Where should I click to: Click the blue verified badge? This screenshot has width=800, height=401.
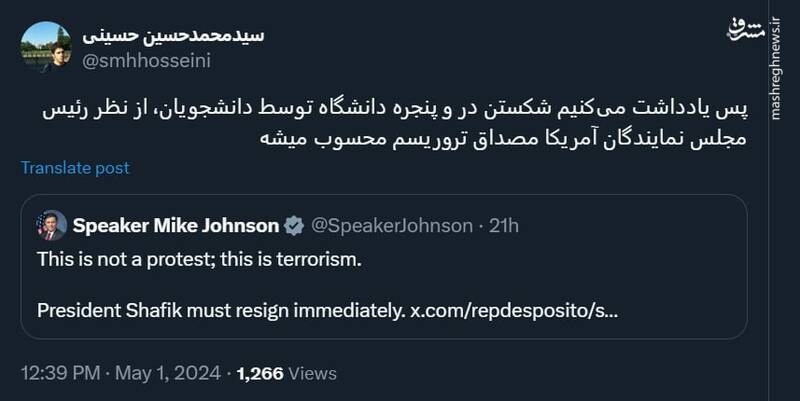[x=294, y=226]
